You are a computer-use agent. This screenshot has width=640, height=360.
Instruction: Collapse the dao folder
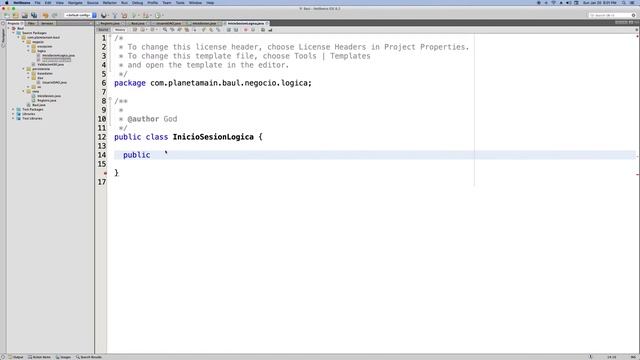click(x=29, y=78)
